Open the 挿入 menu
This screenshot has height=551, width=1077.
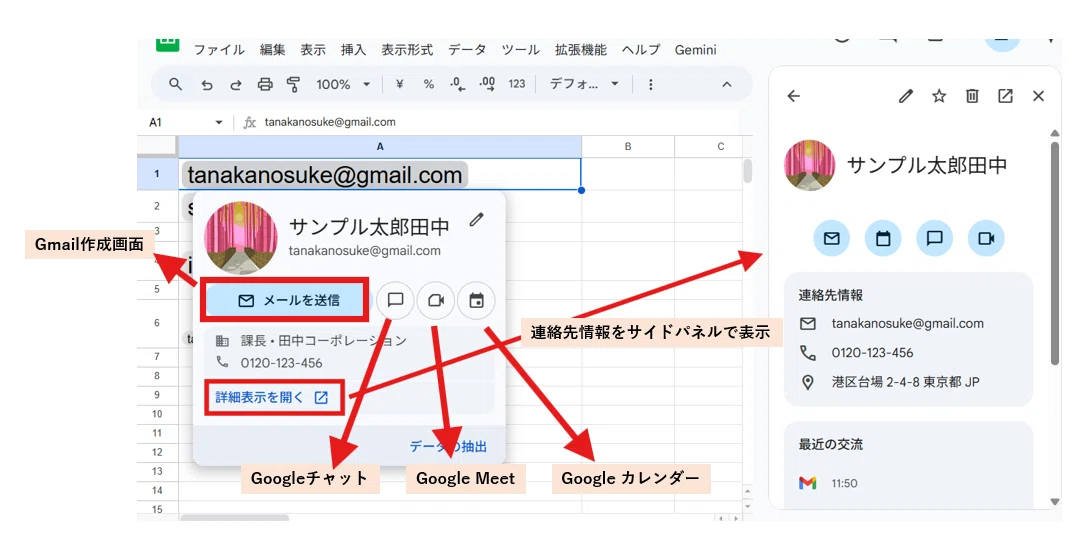pyautogui.click(x=353, y=49)
